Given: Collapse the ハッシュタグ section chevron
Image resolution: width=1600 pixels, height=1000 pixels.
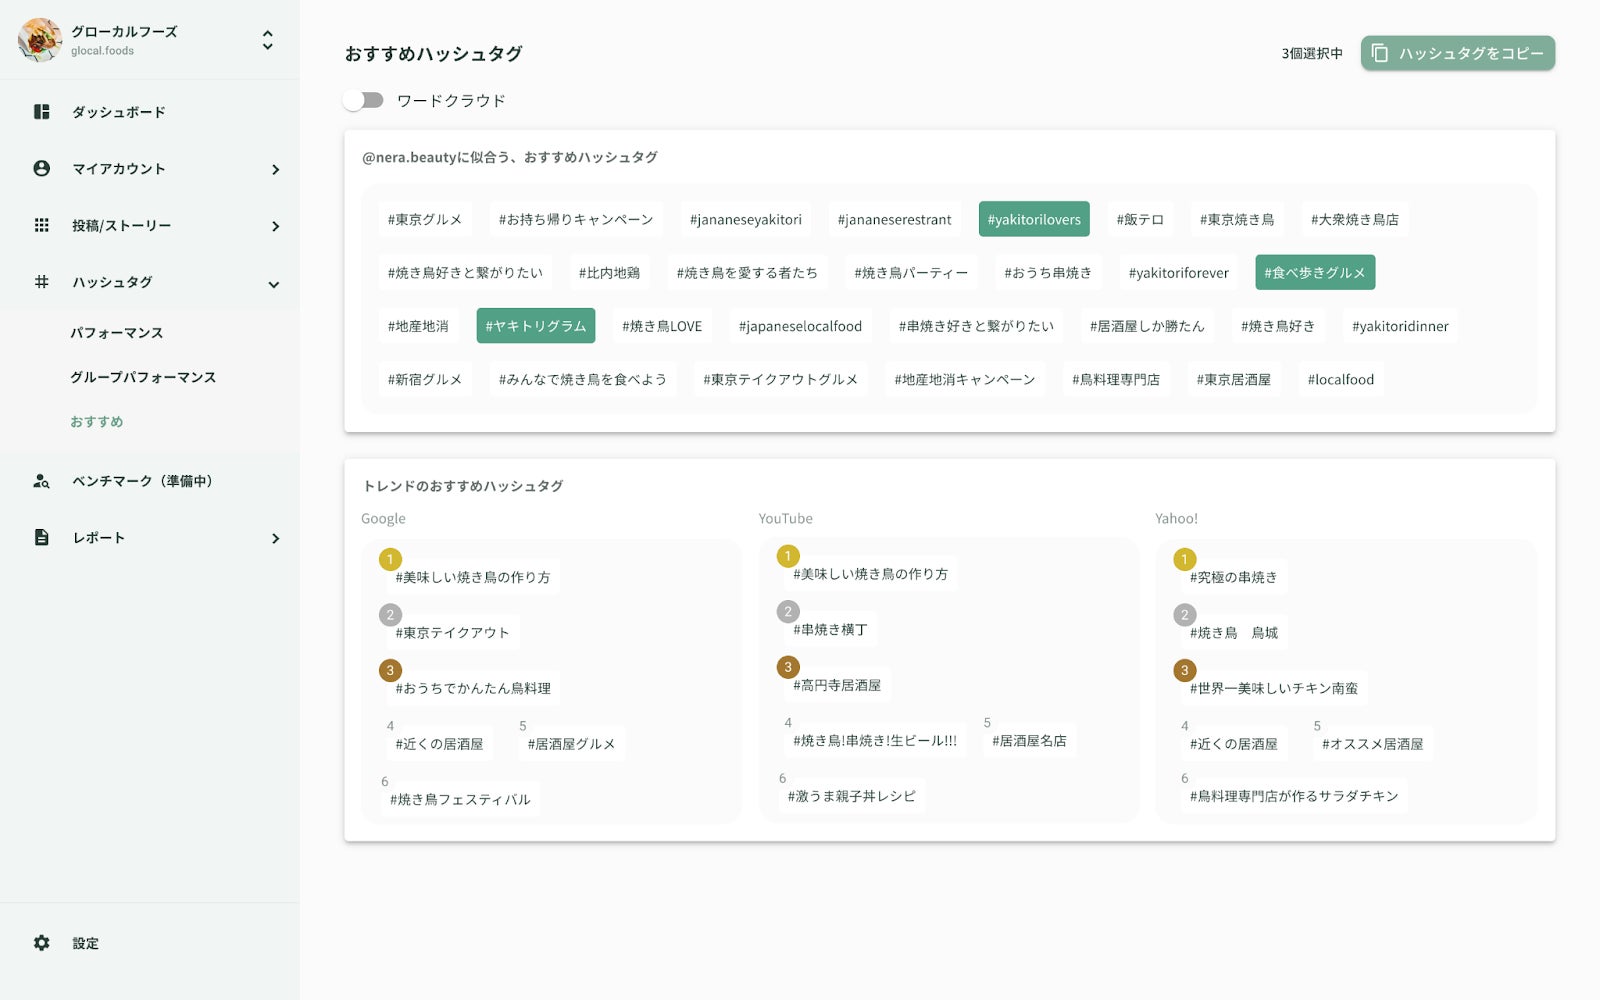Looking at the screenshot, I should click(x=274, y=284).
